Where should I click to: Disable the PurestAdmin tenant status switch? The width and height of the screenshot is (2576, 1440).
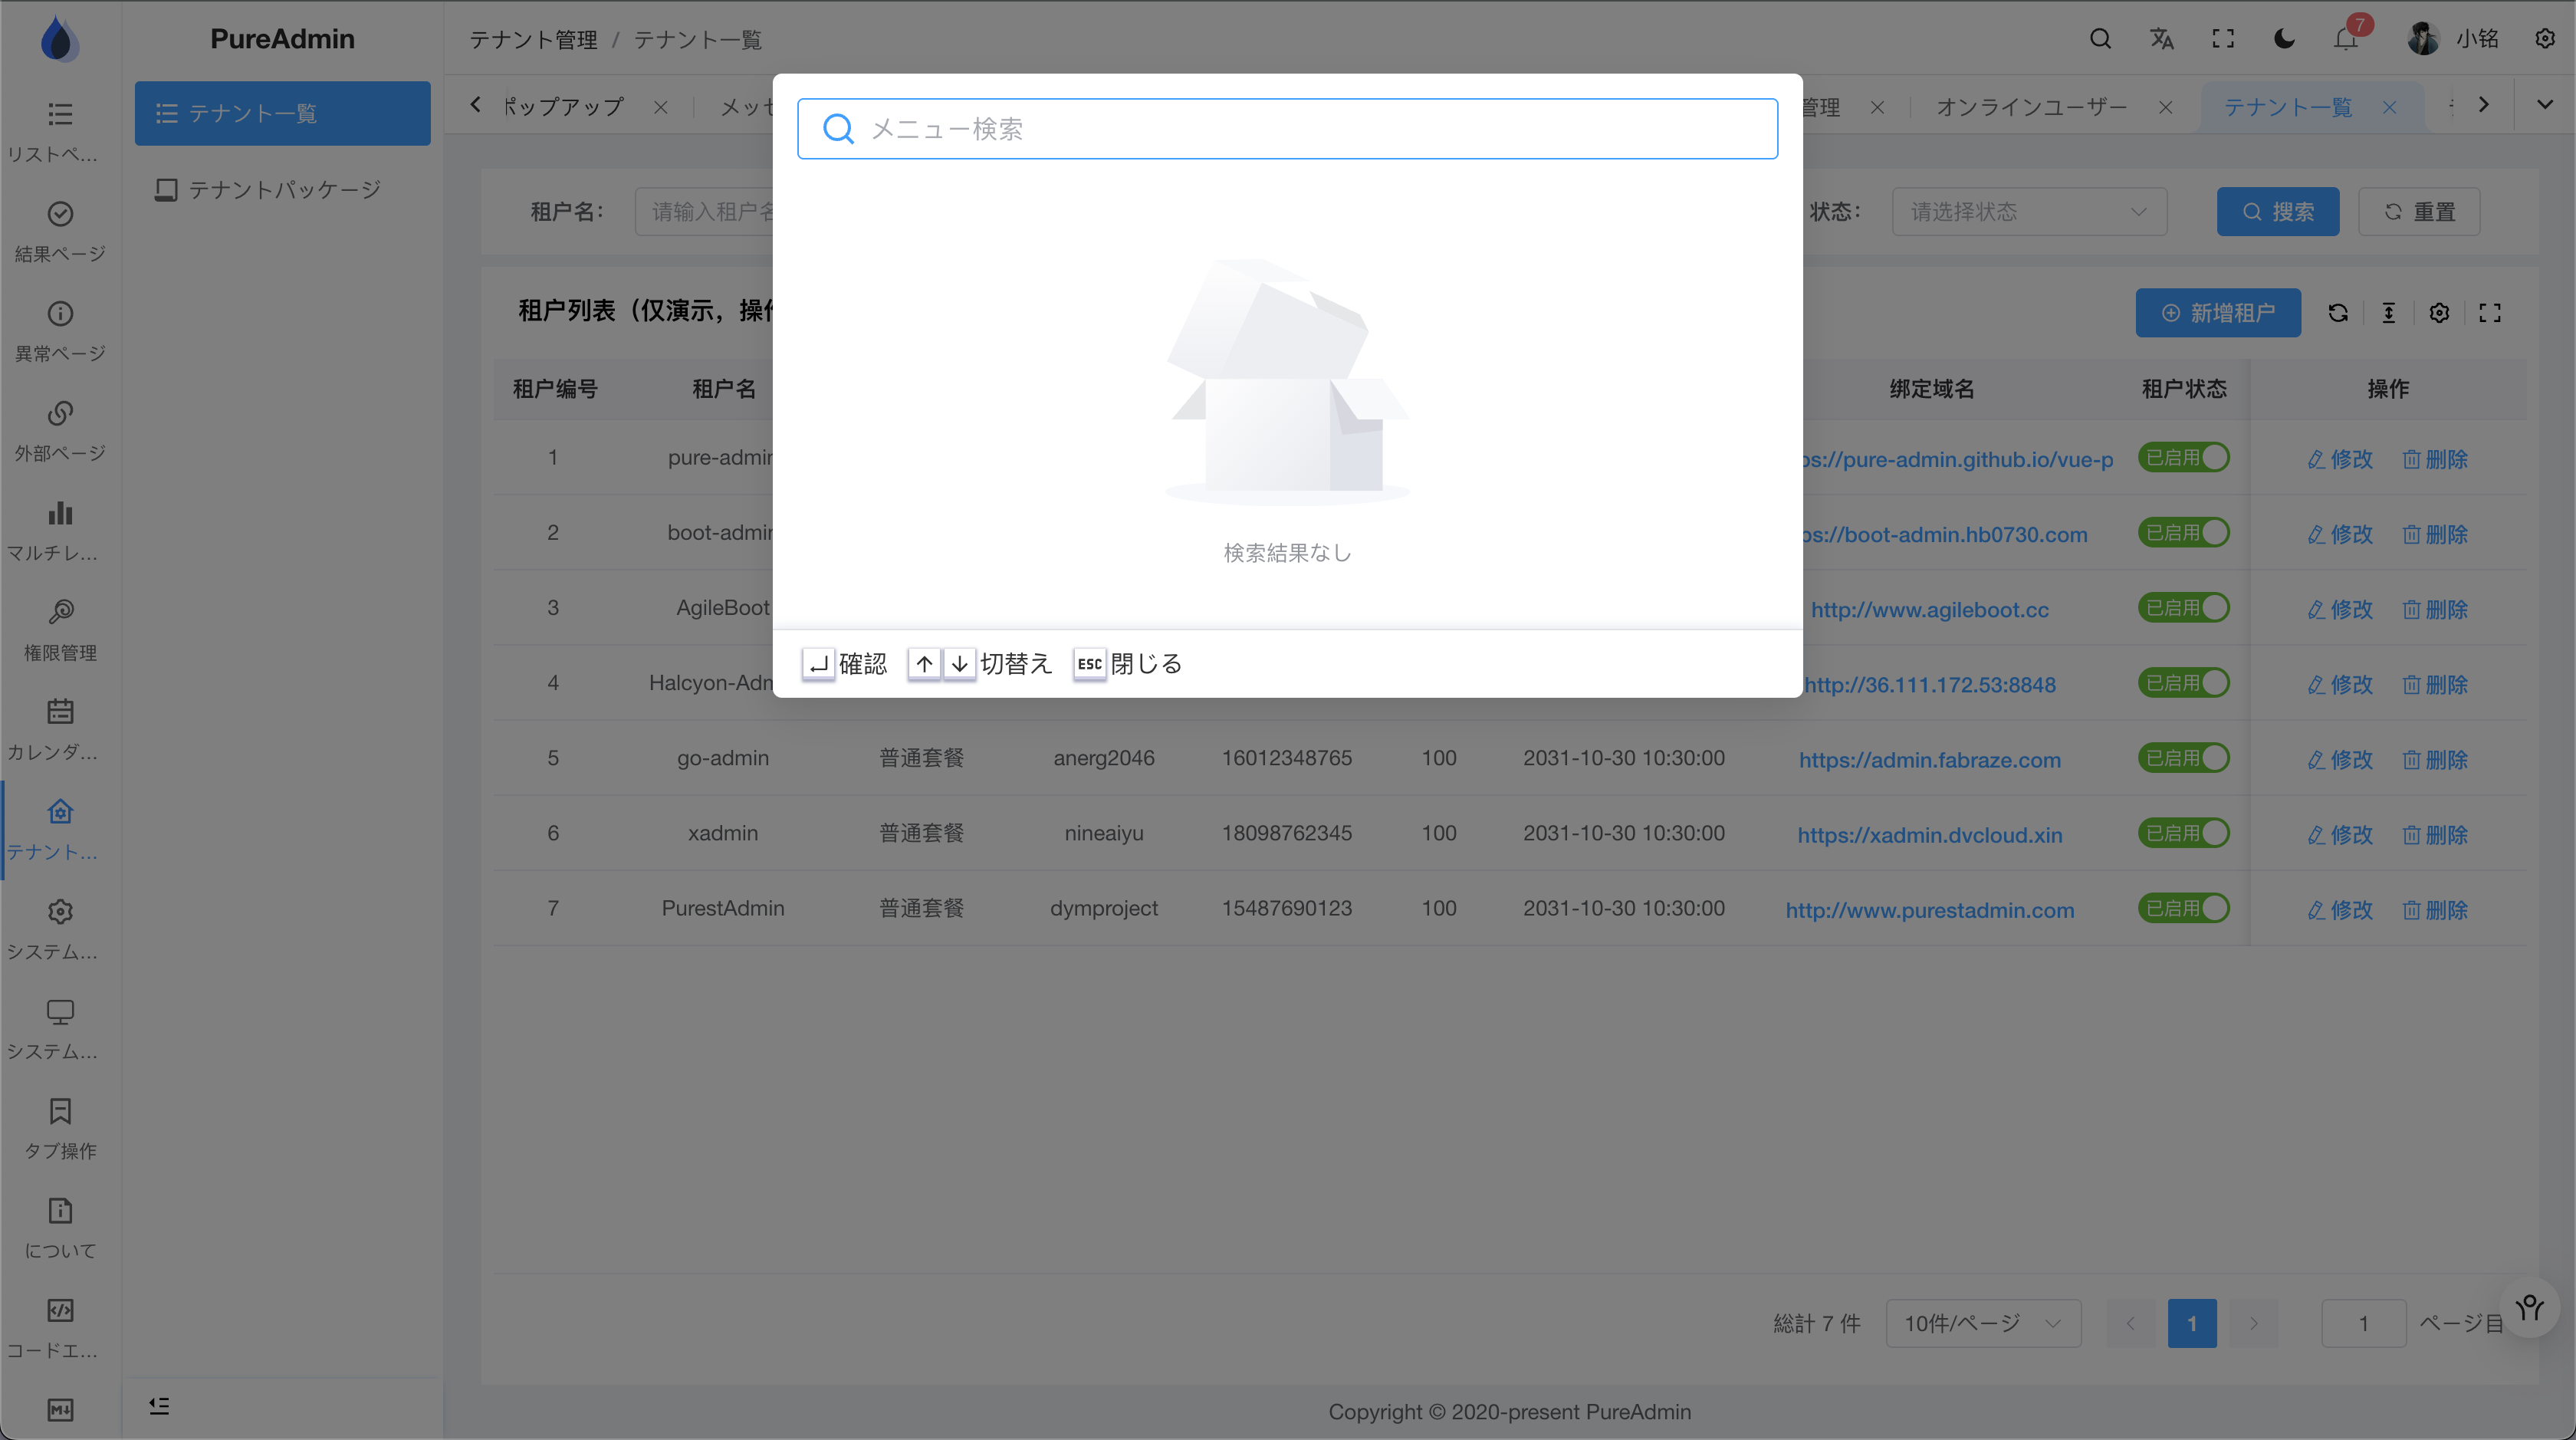pyautogui.click(x=2183, y=908)
